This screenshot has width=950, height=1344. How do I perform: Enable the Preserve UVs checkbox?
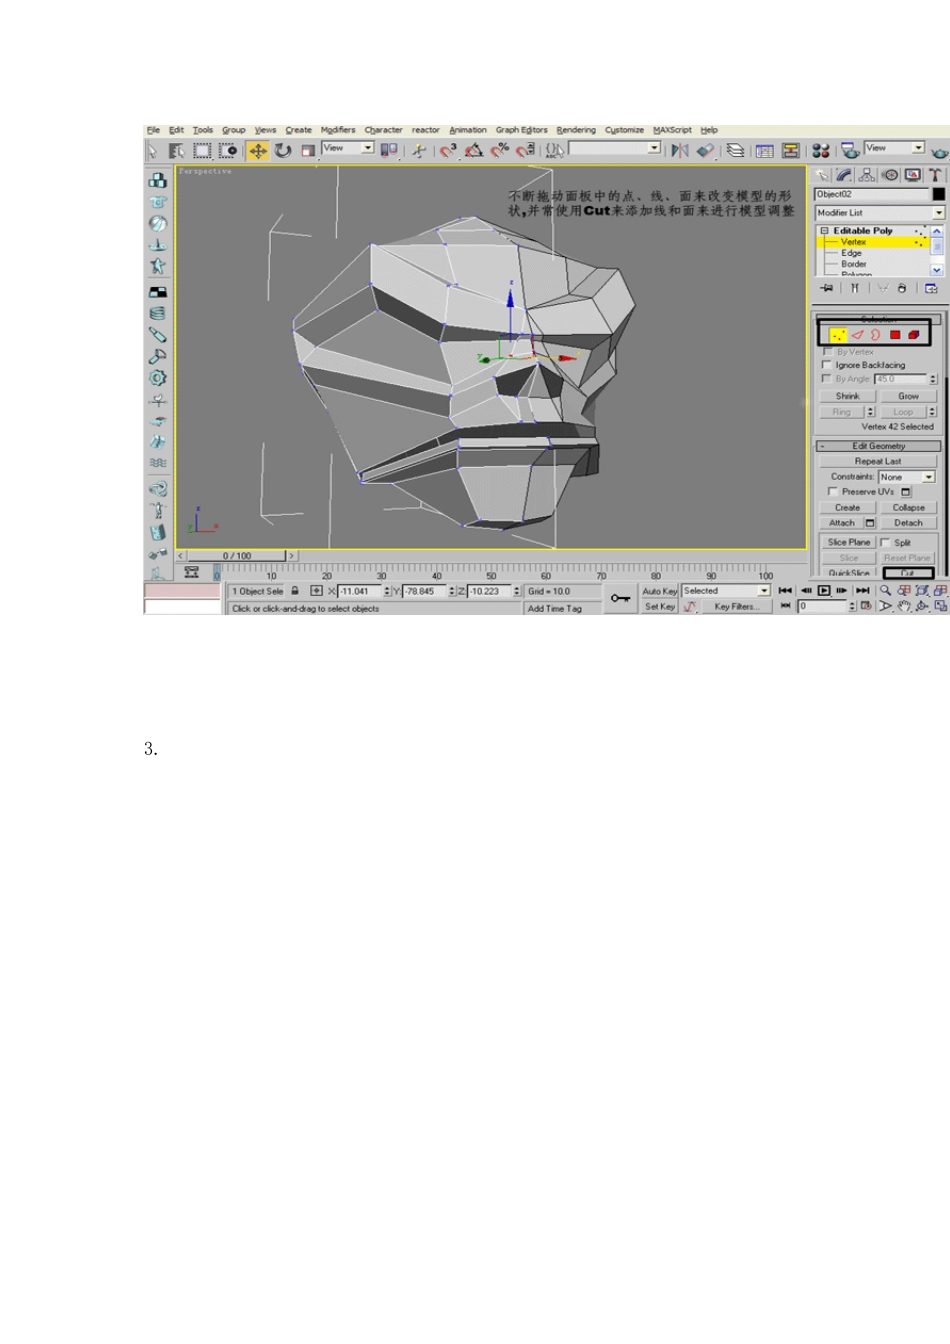[x=833, y=492]
